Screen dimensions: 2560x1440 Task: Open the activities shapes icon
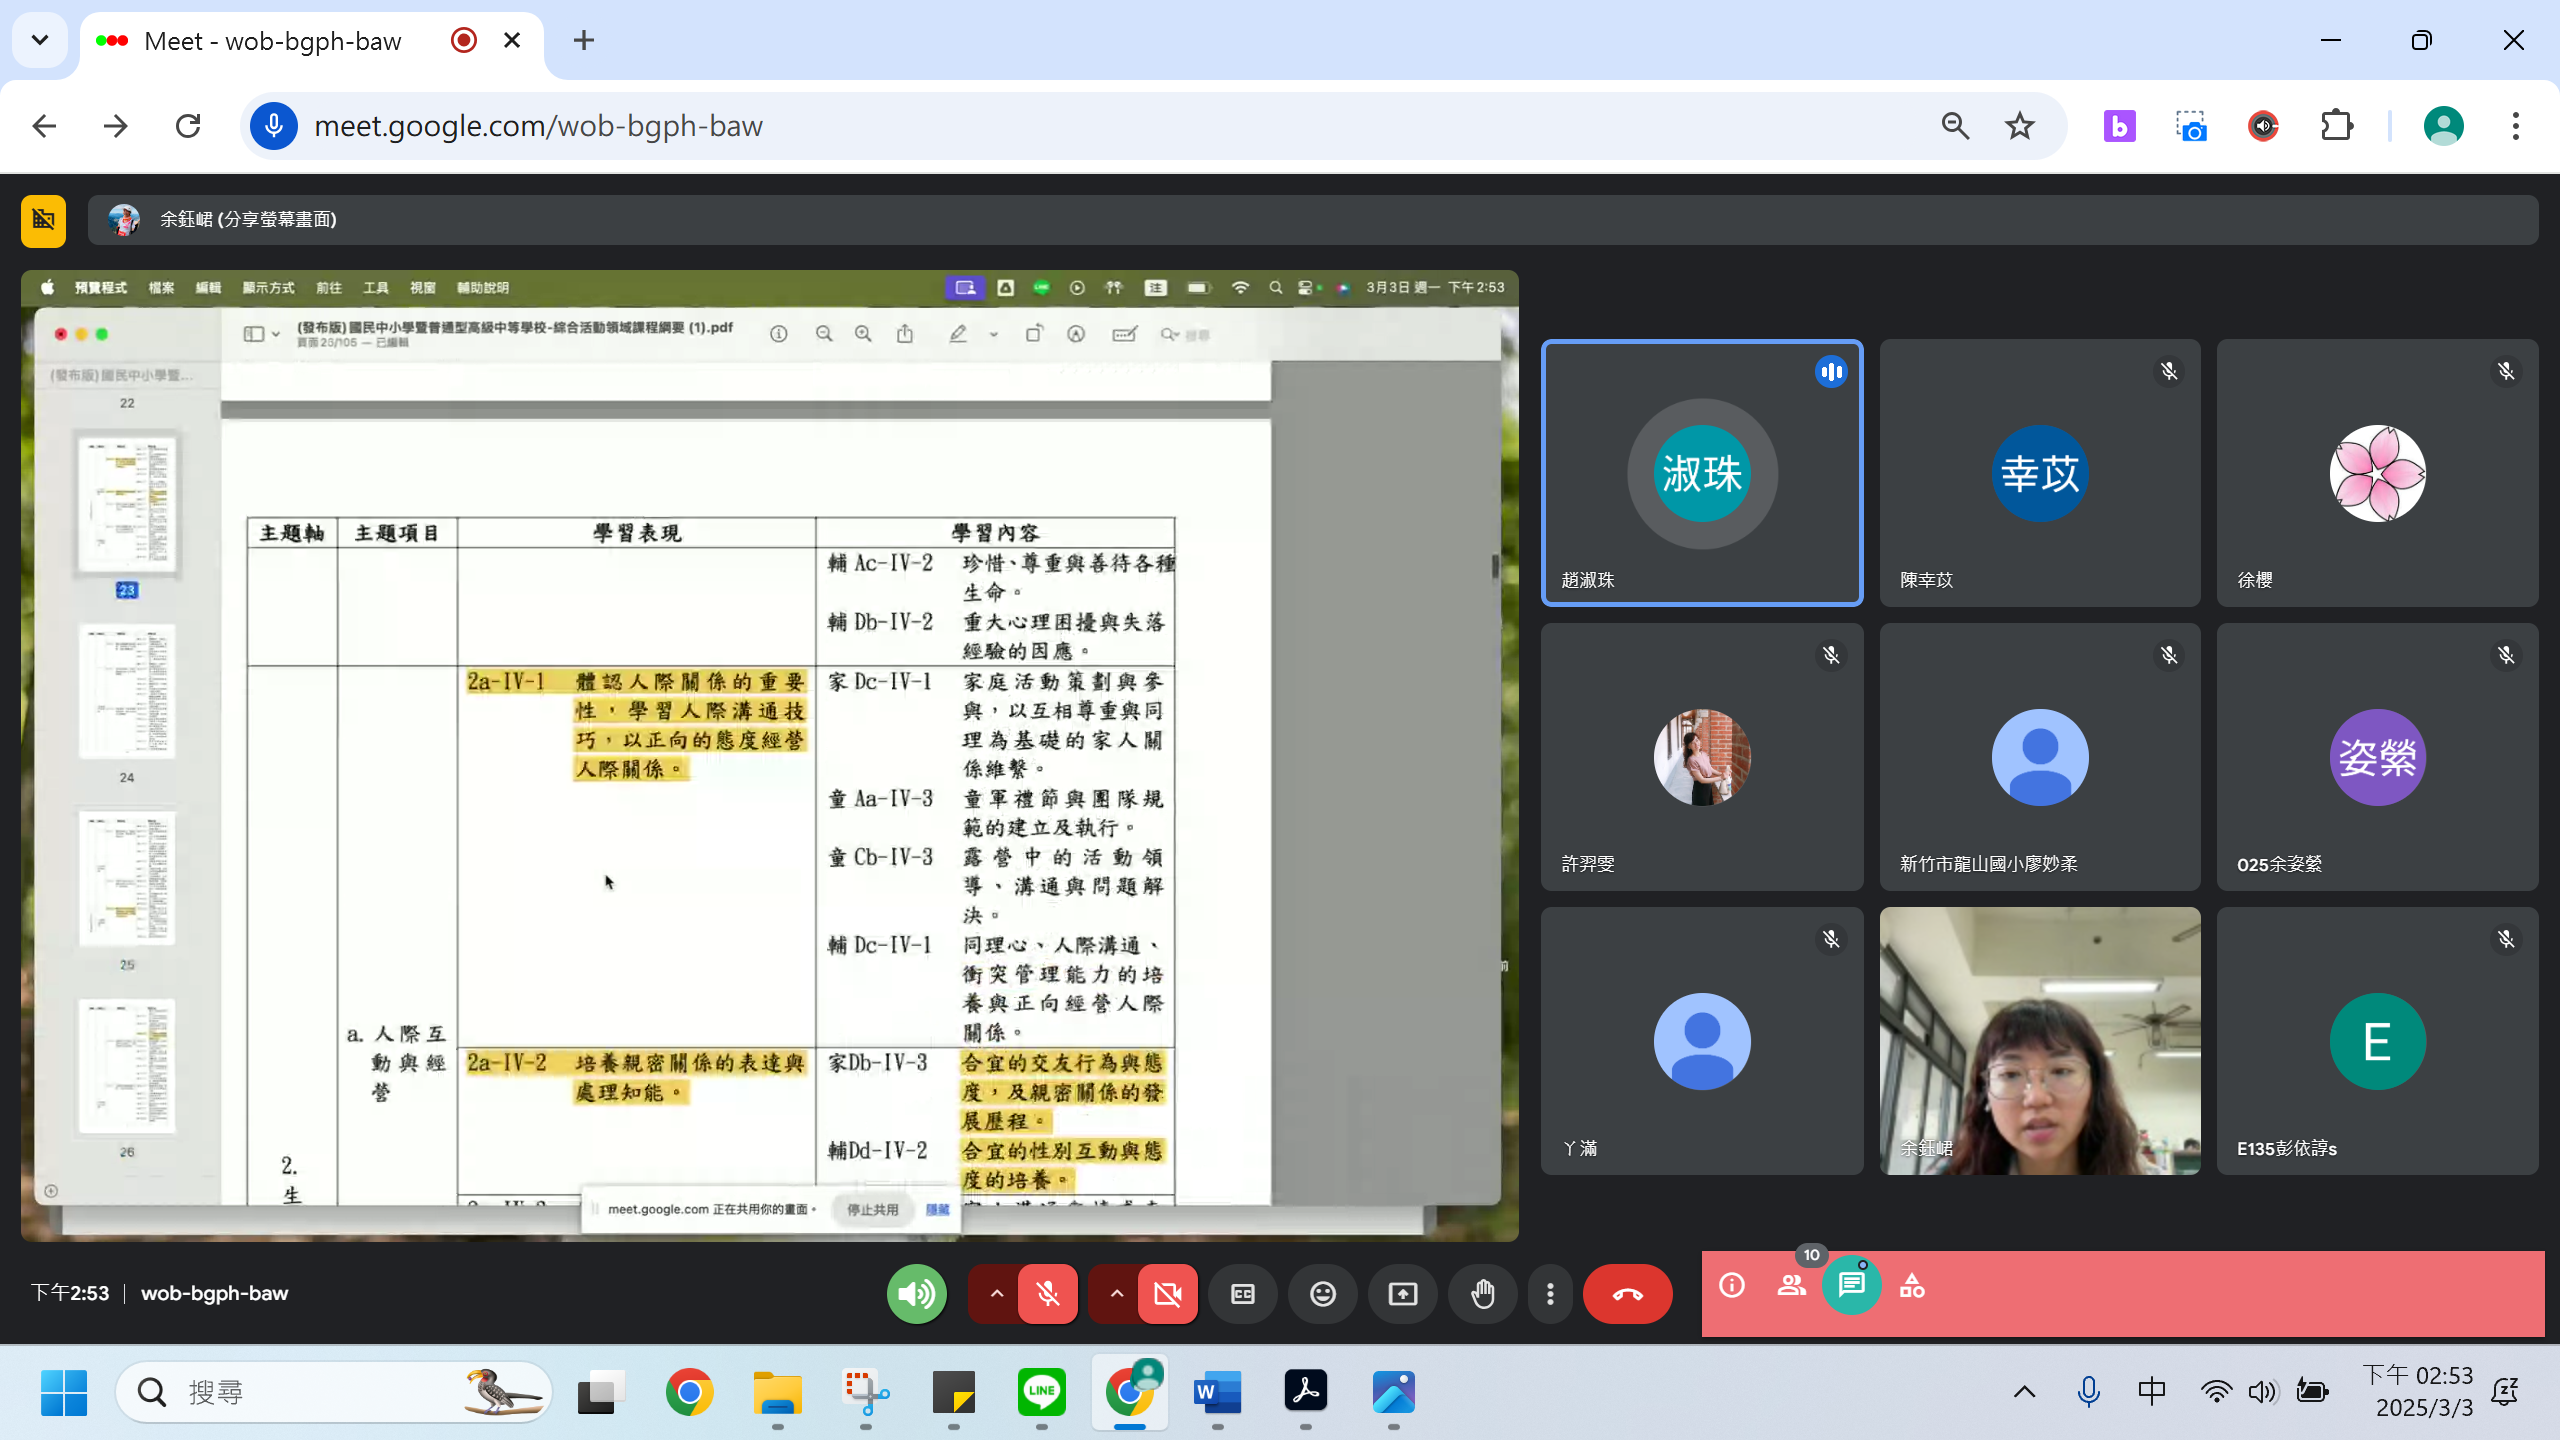click(x=1912, y=1285)
